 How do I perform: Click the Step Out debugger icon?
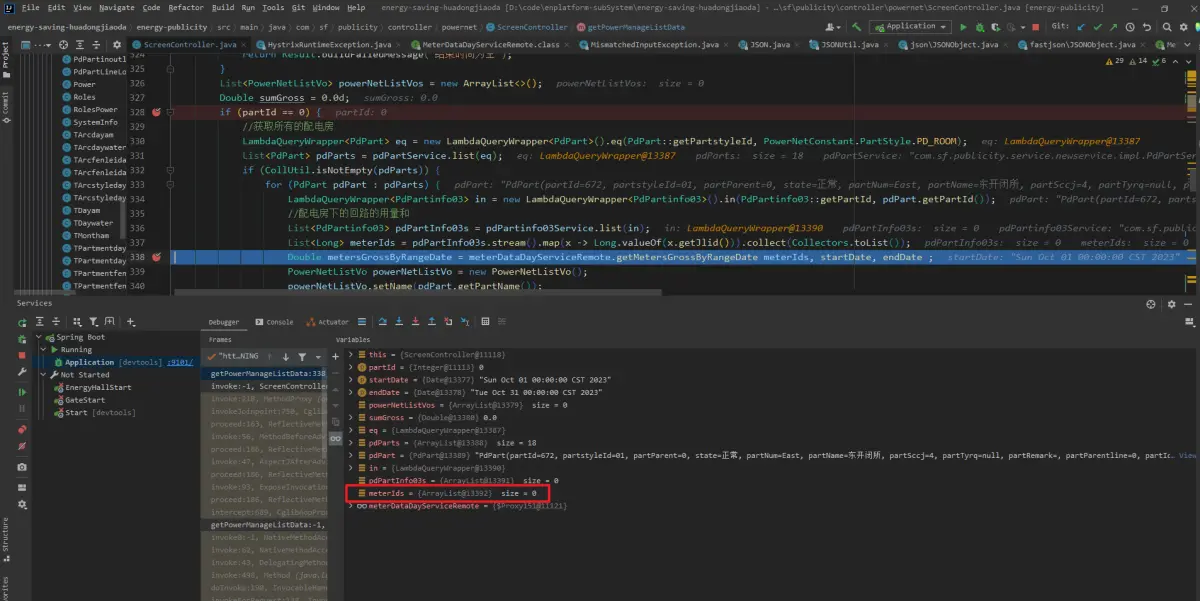click(433, 322)
